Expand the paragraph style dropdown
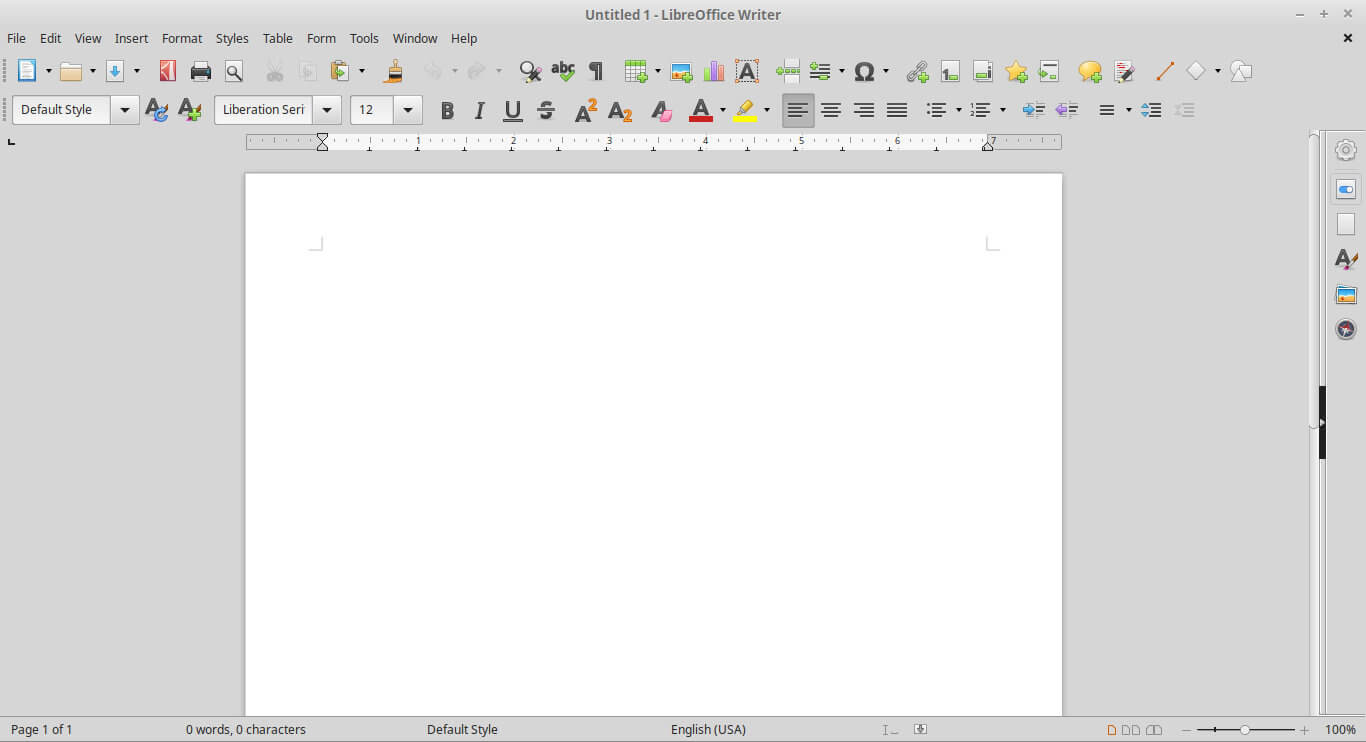 pyautogui.click(x=125, y=110)
